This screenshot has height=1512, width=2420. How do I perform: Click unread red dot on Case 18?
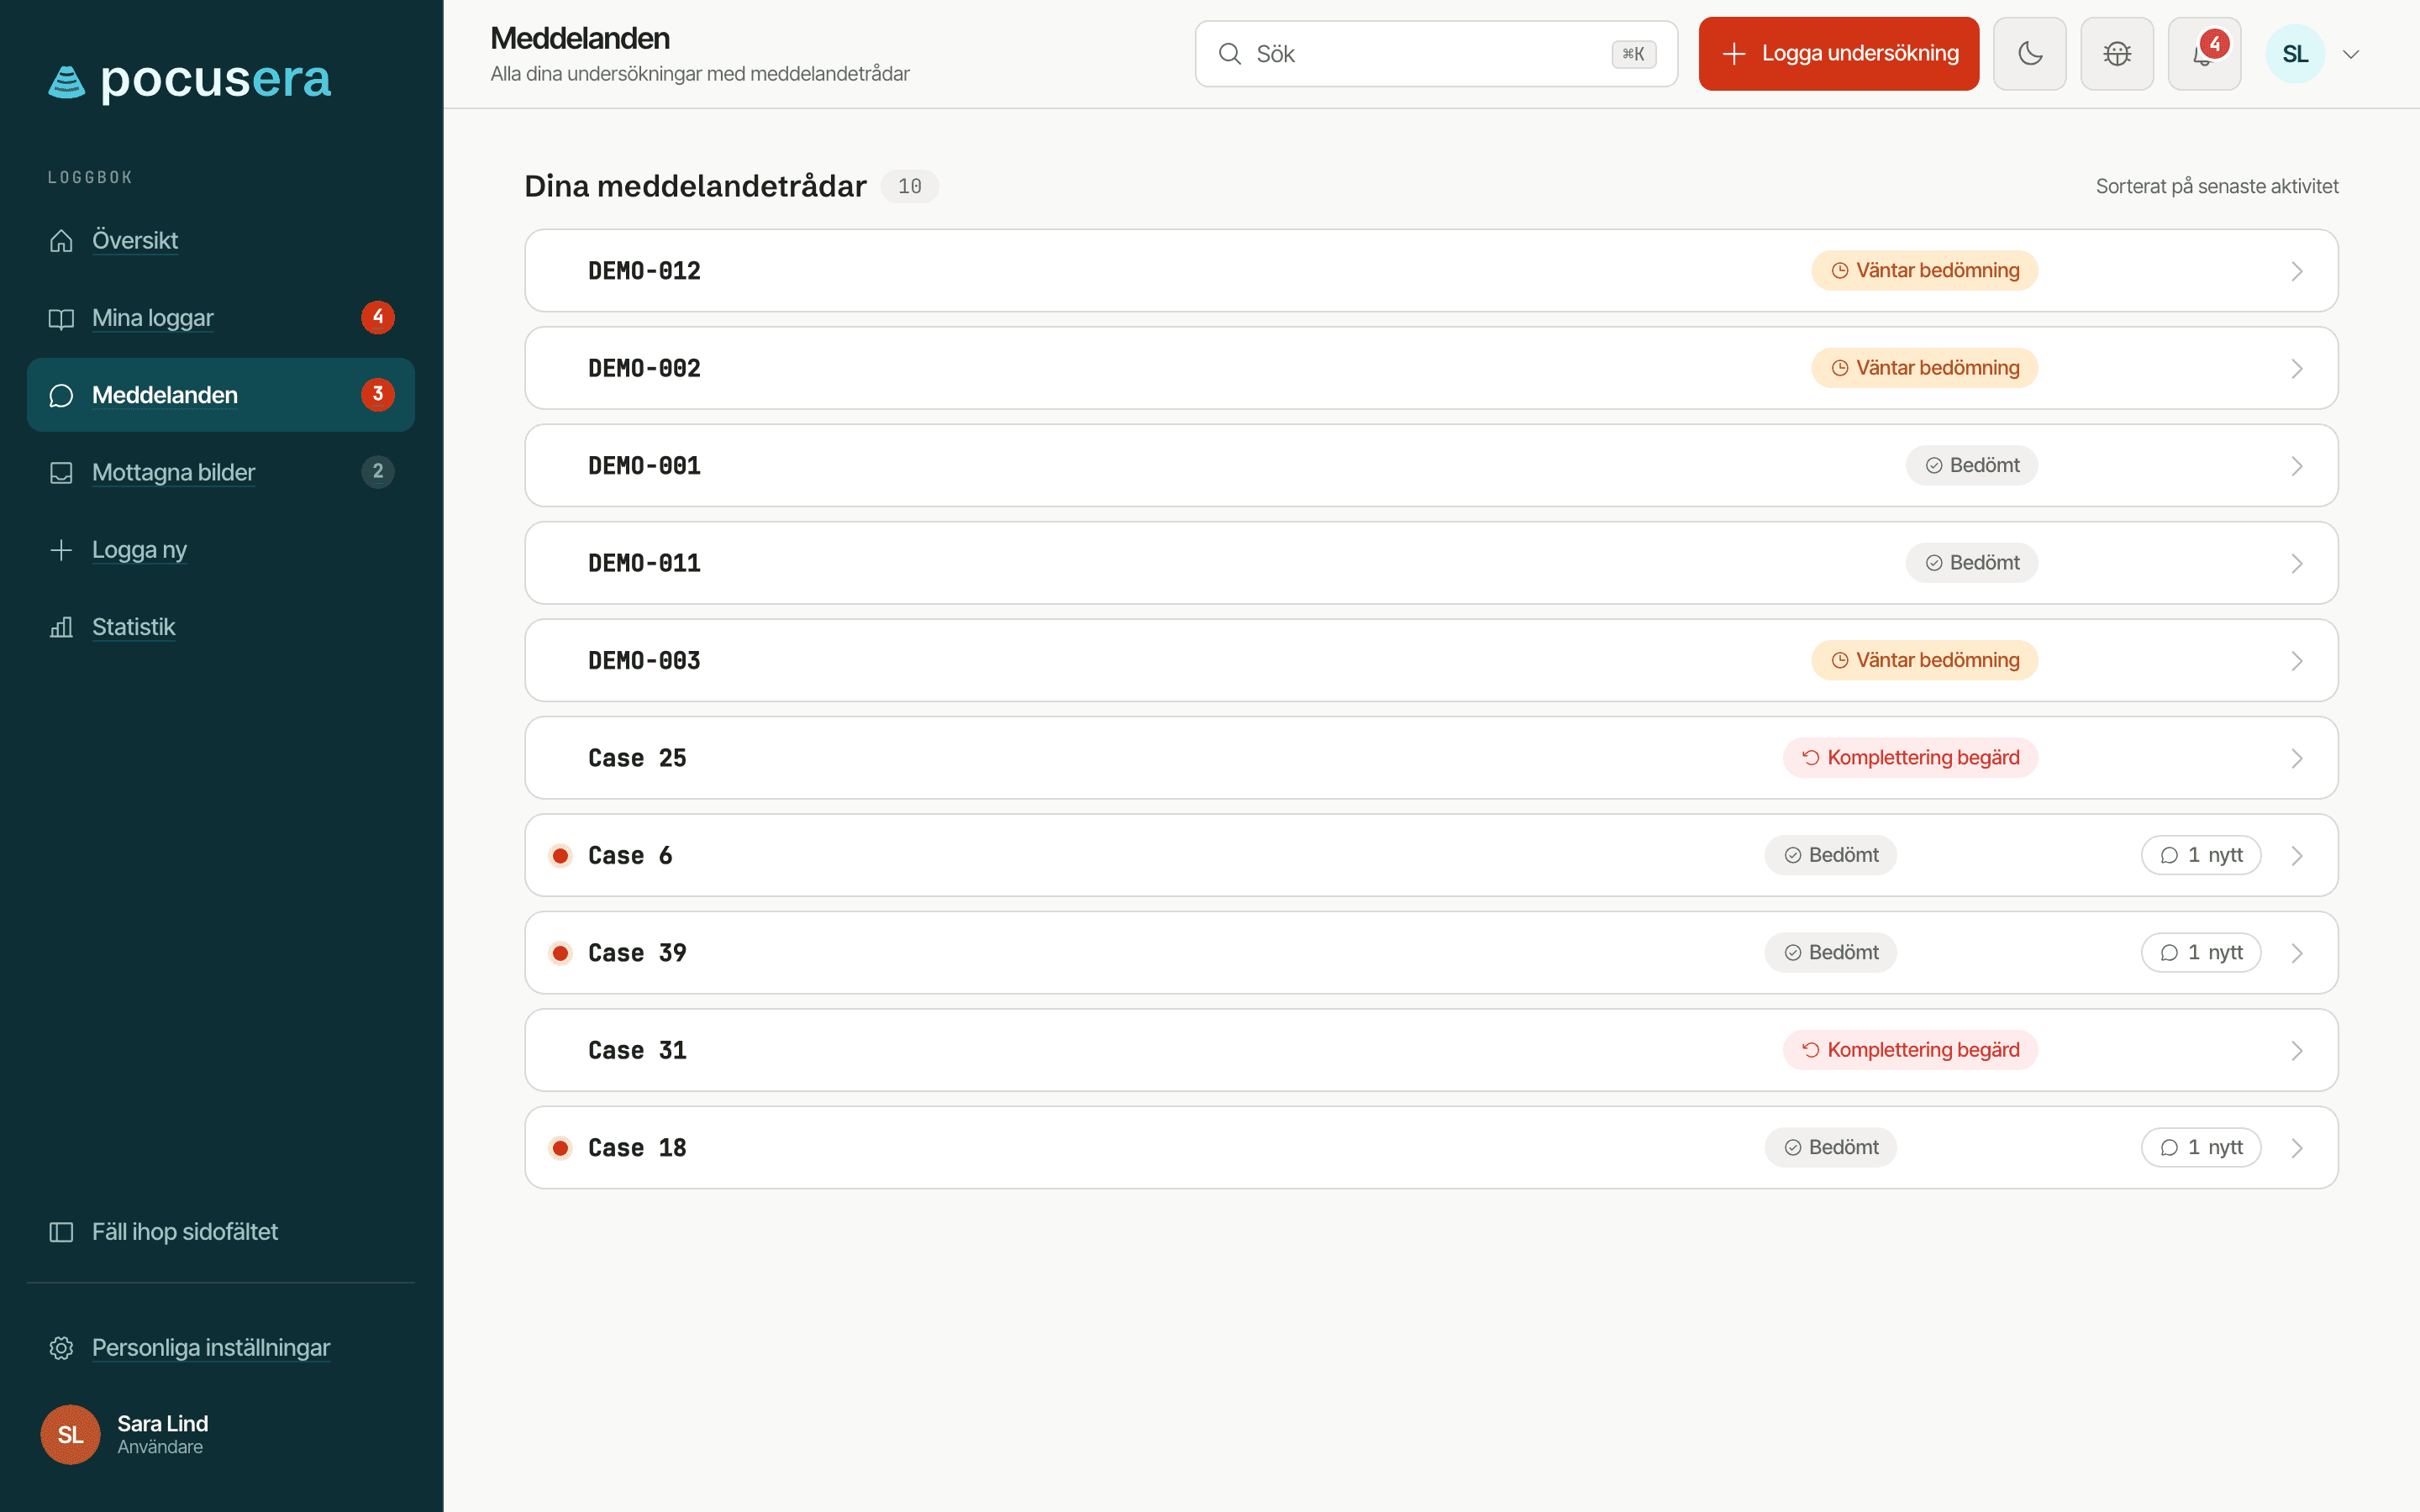pos(561,1148)
